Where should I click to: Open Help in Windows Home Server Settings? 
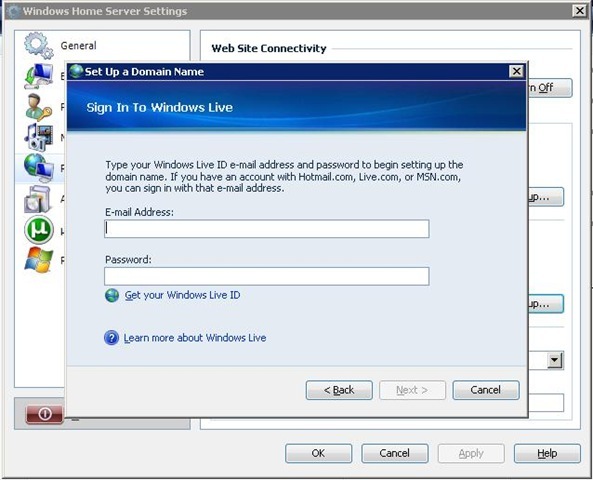click(x=547, y=453)
